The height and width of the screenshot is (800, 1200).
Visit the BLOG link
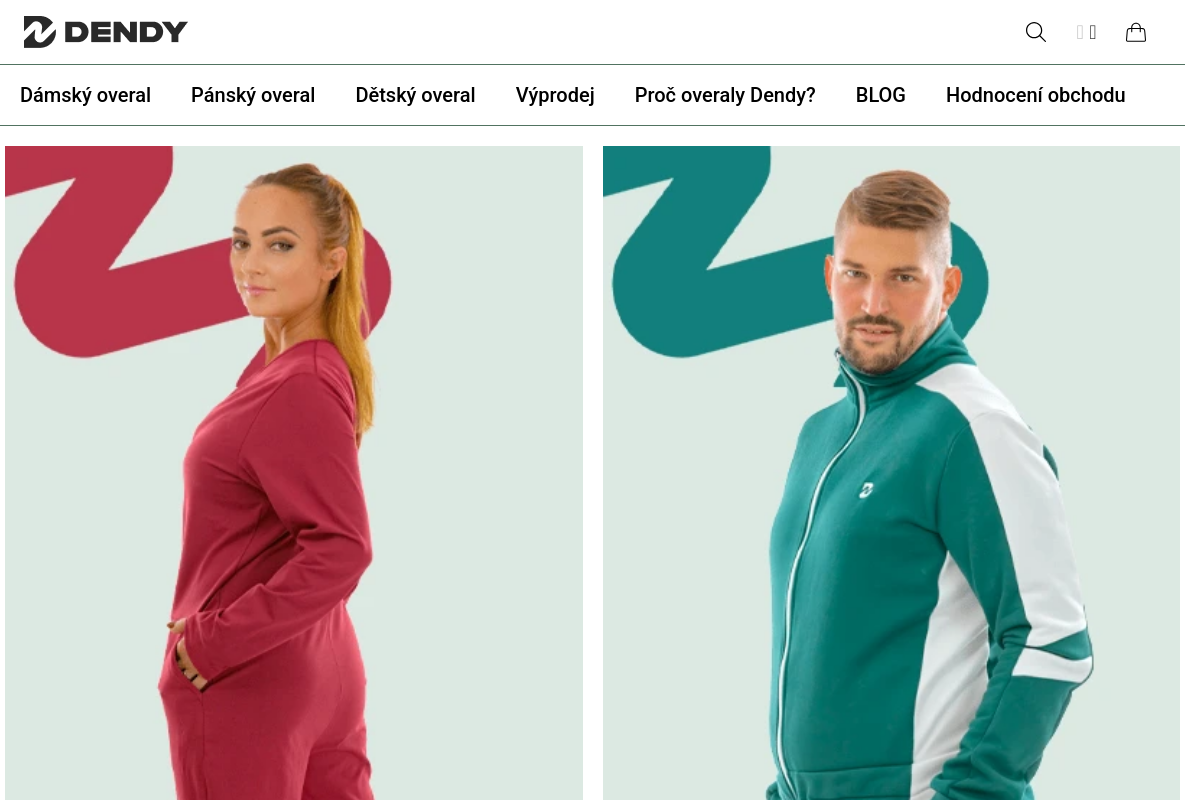coord(881,95)
